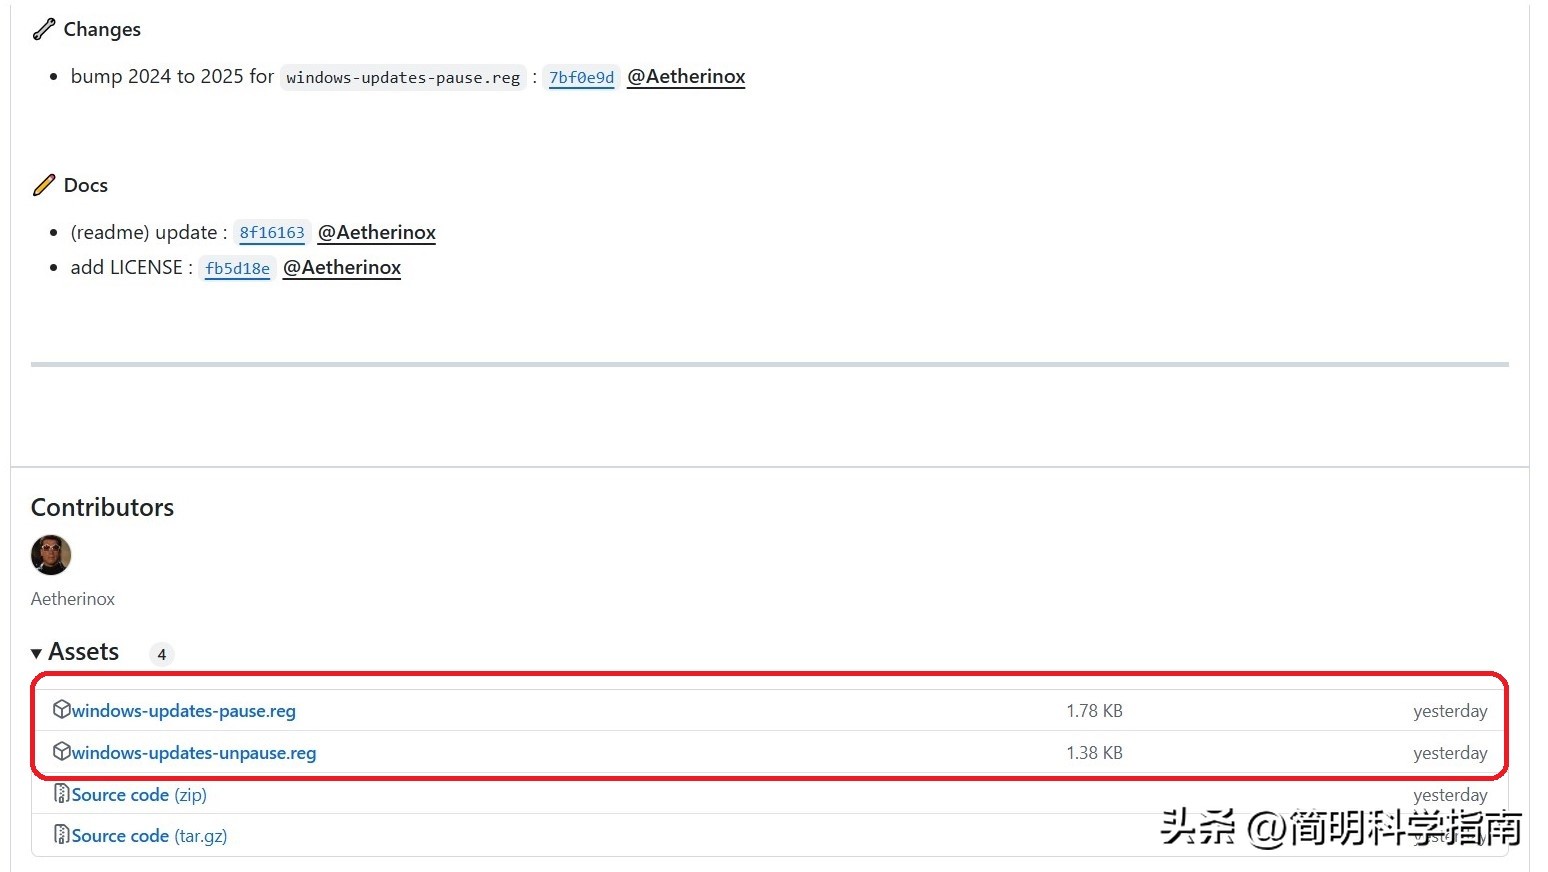The height and width of the screenshot is (872, 1548).
Task: Click the package icon before windows-updates-pause.reg
Action: [62, 710]
